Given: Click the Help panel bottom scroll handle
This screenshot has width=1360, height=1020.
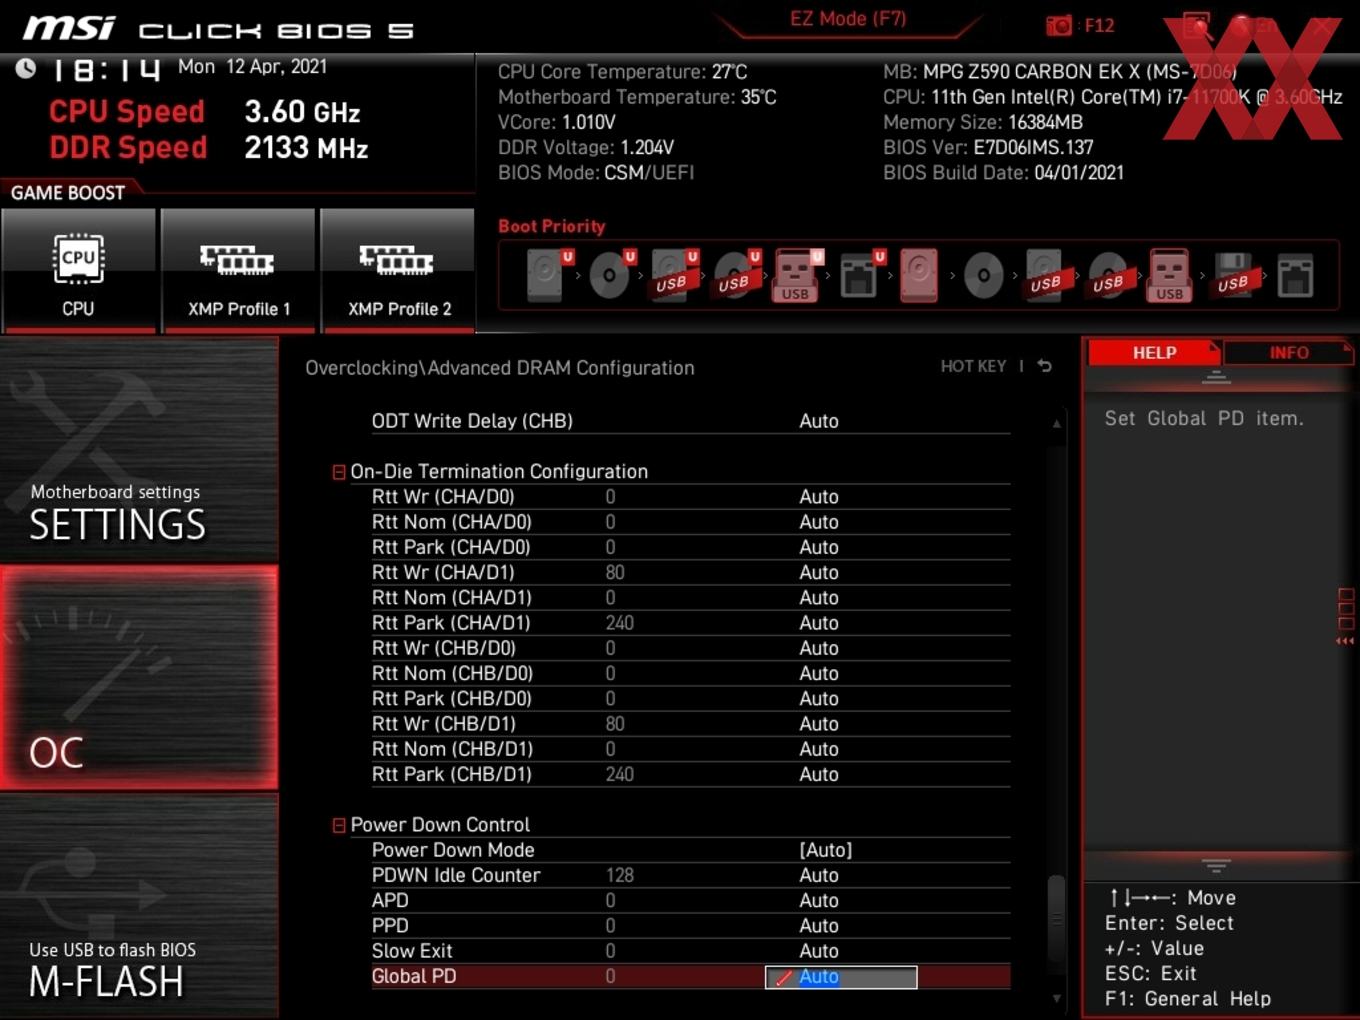Looking at the screenshot, I should pos(1216,865).
